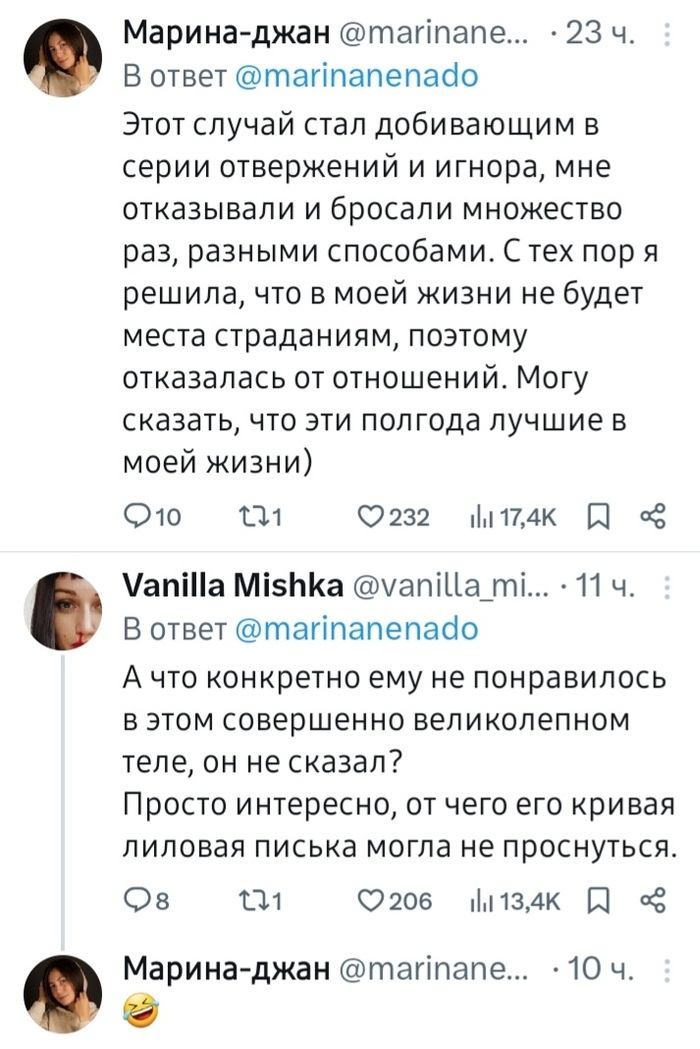Open more options on the 10 ч. tweet
Image resolution: width=700 pixels, height=1049 pixels.
pyautogui.click(x=668, y=969)
